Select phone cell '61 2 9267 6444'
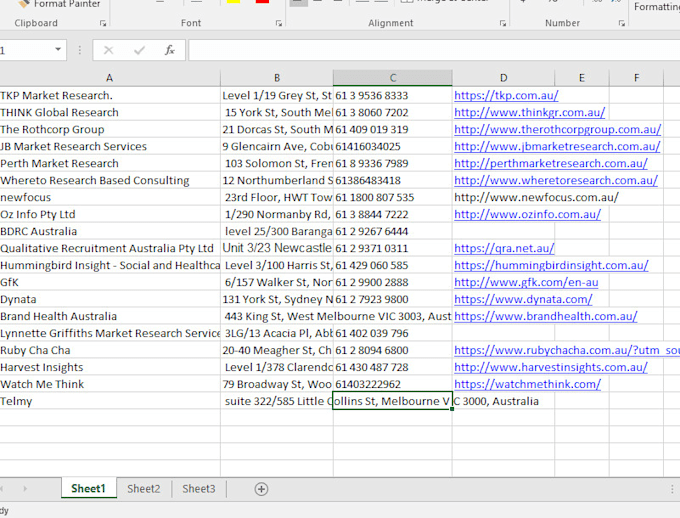Viewport: 680px width, 518px height. click(x=393, y=231)
